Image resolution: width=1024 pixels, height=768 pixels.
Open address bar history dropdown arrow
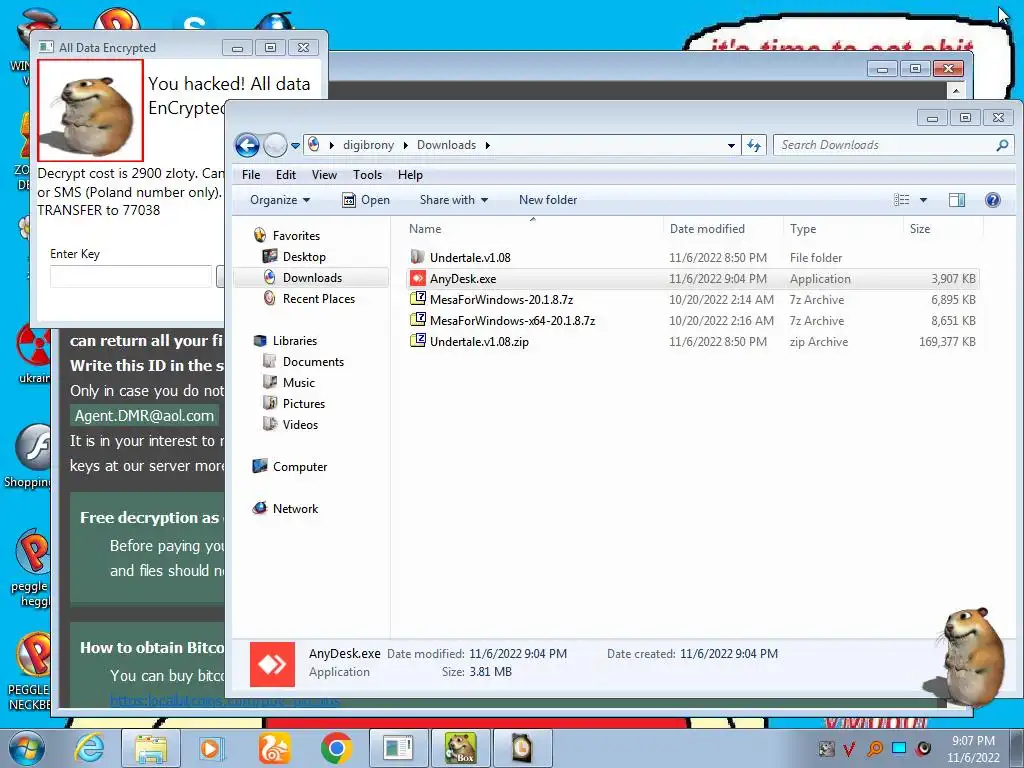731,146
